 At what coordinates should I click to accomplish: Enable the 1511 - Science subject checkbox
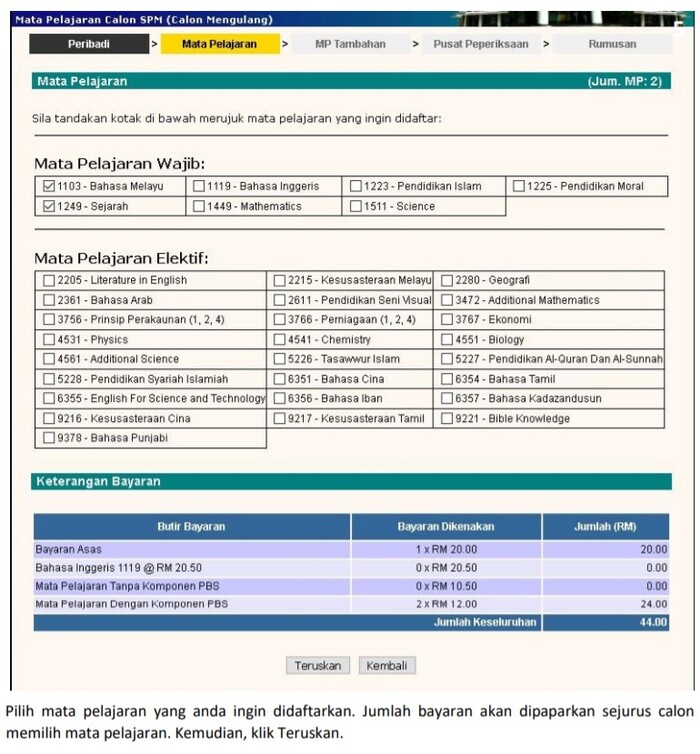pyautogui.click(x=355, y=207)
